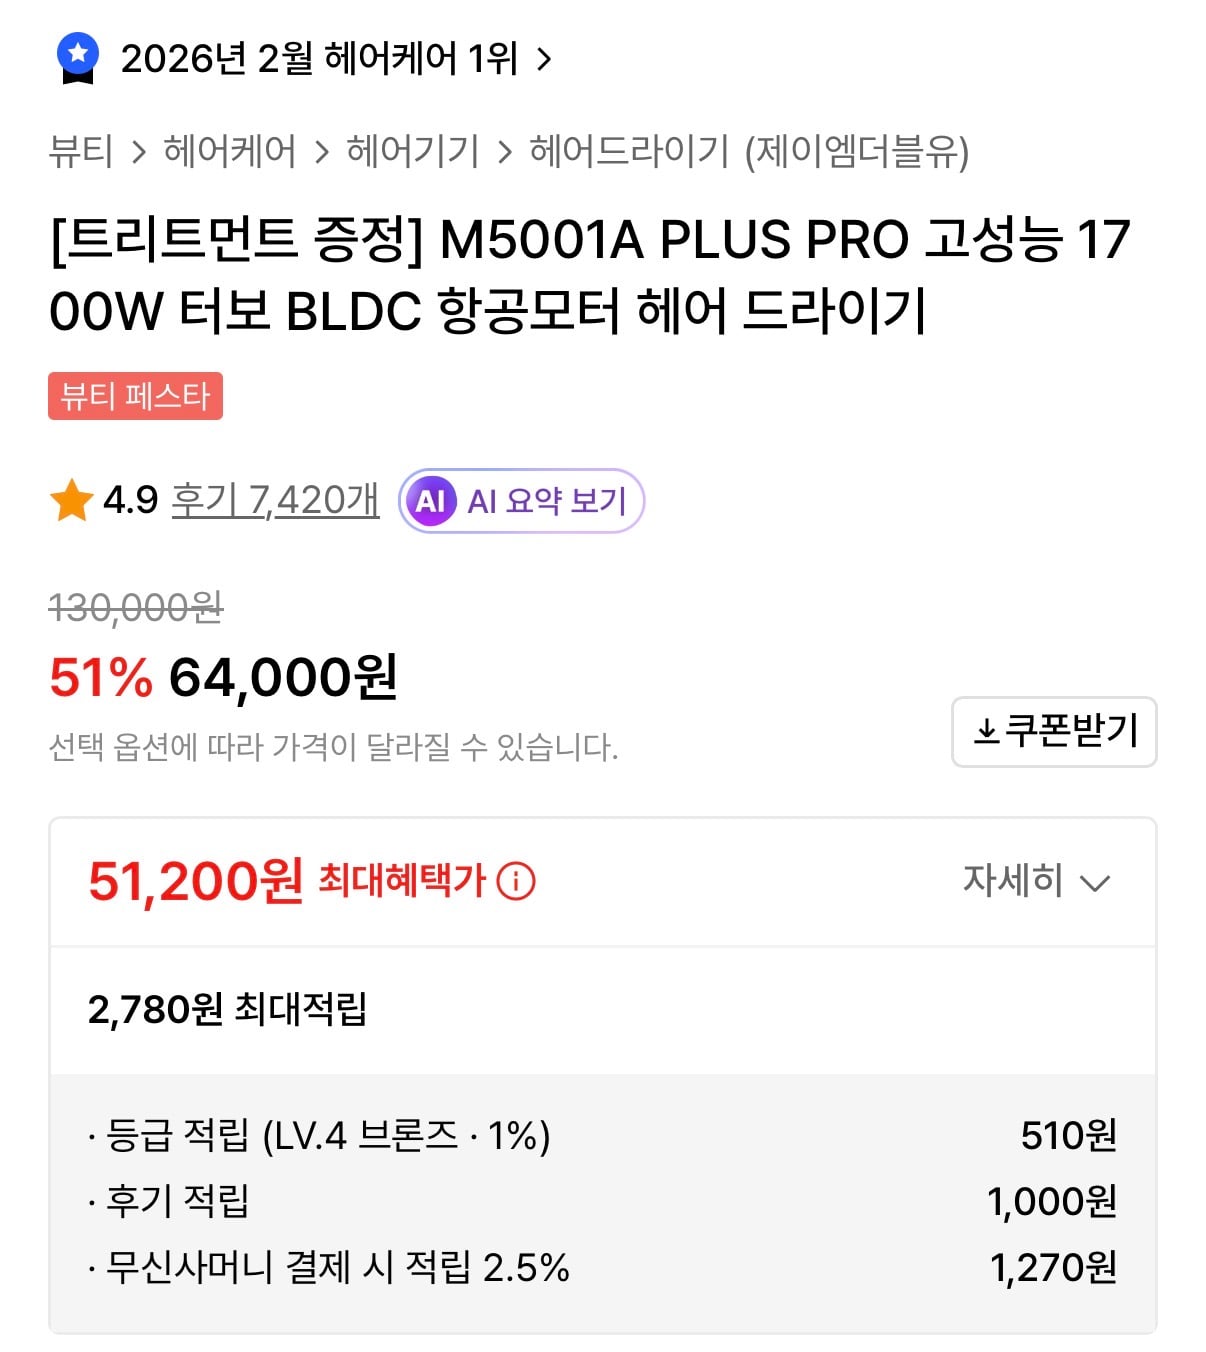
Task: Click the orange star rating icon
Action: pyautogui.click(x=71, y=500)
